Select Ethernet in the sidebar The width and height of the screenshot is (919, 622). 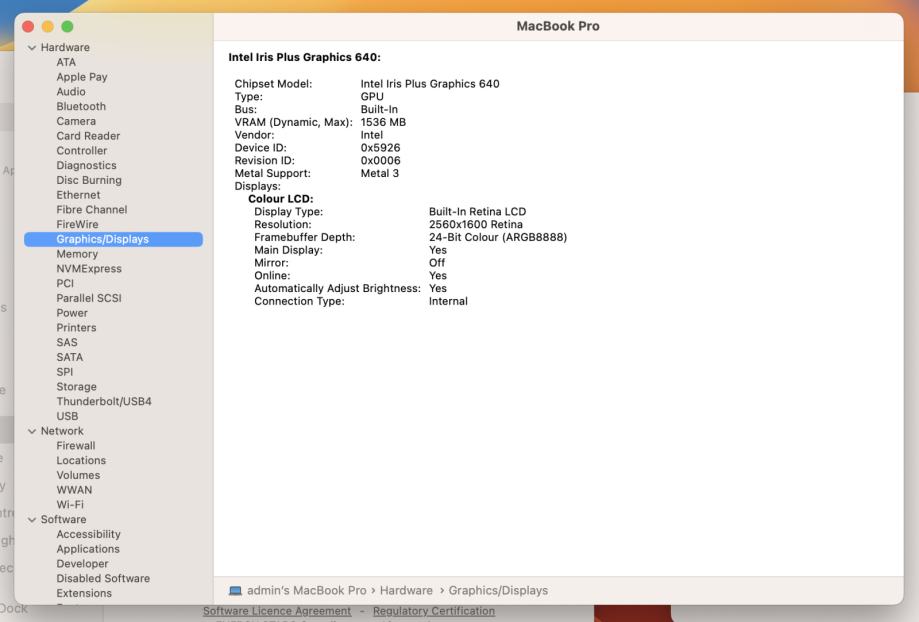coord(78,195)
